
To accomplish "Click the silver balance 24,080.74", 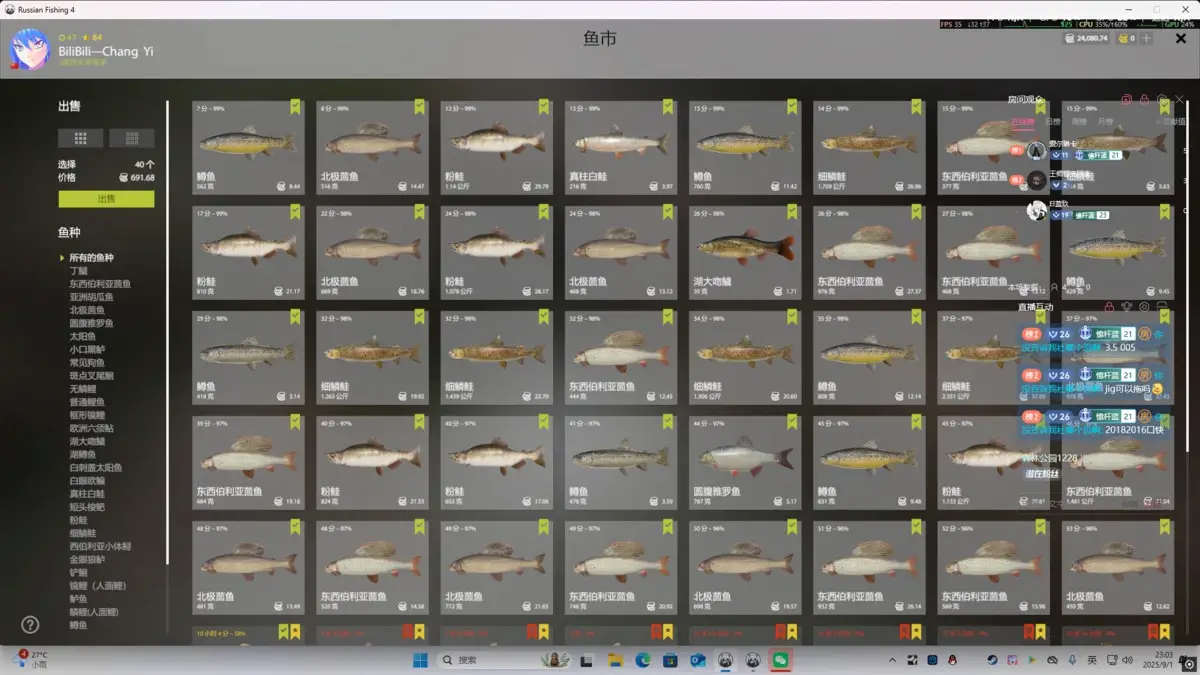I will pyautogui.click(x=1085, y=39).
